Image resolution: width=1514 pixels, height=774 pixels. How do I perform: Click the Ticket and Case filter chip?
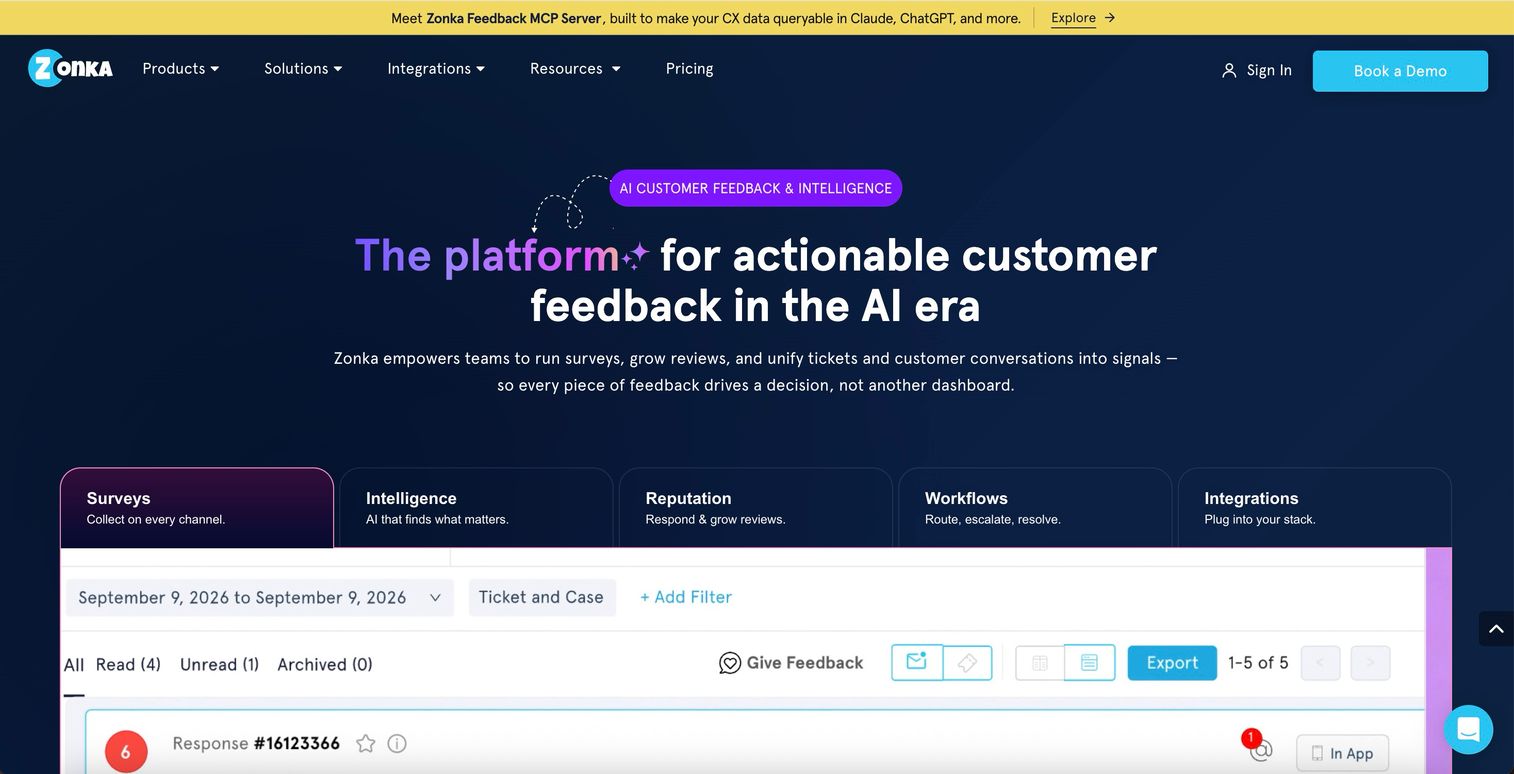541,597
